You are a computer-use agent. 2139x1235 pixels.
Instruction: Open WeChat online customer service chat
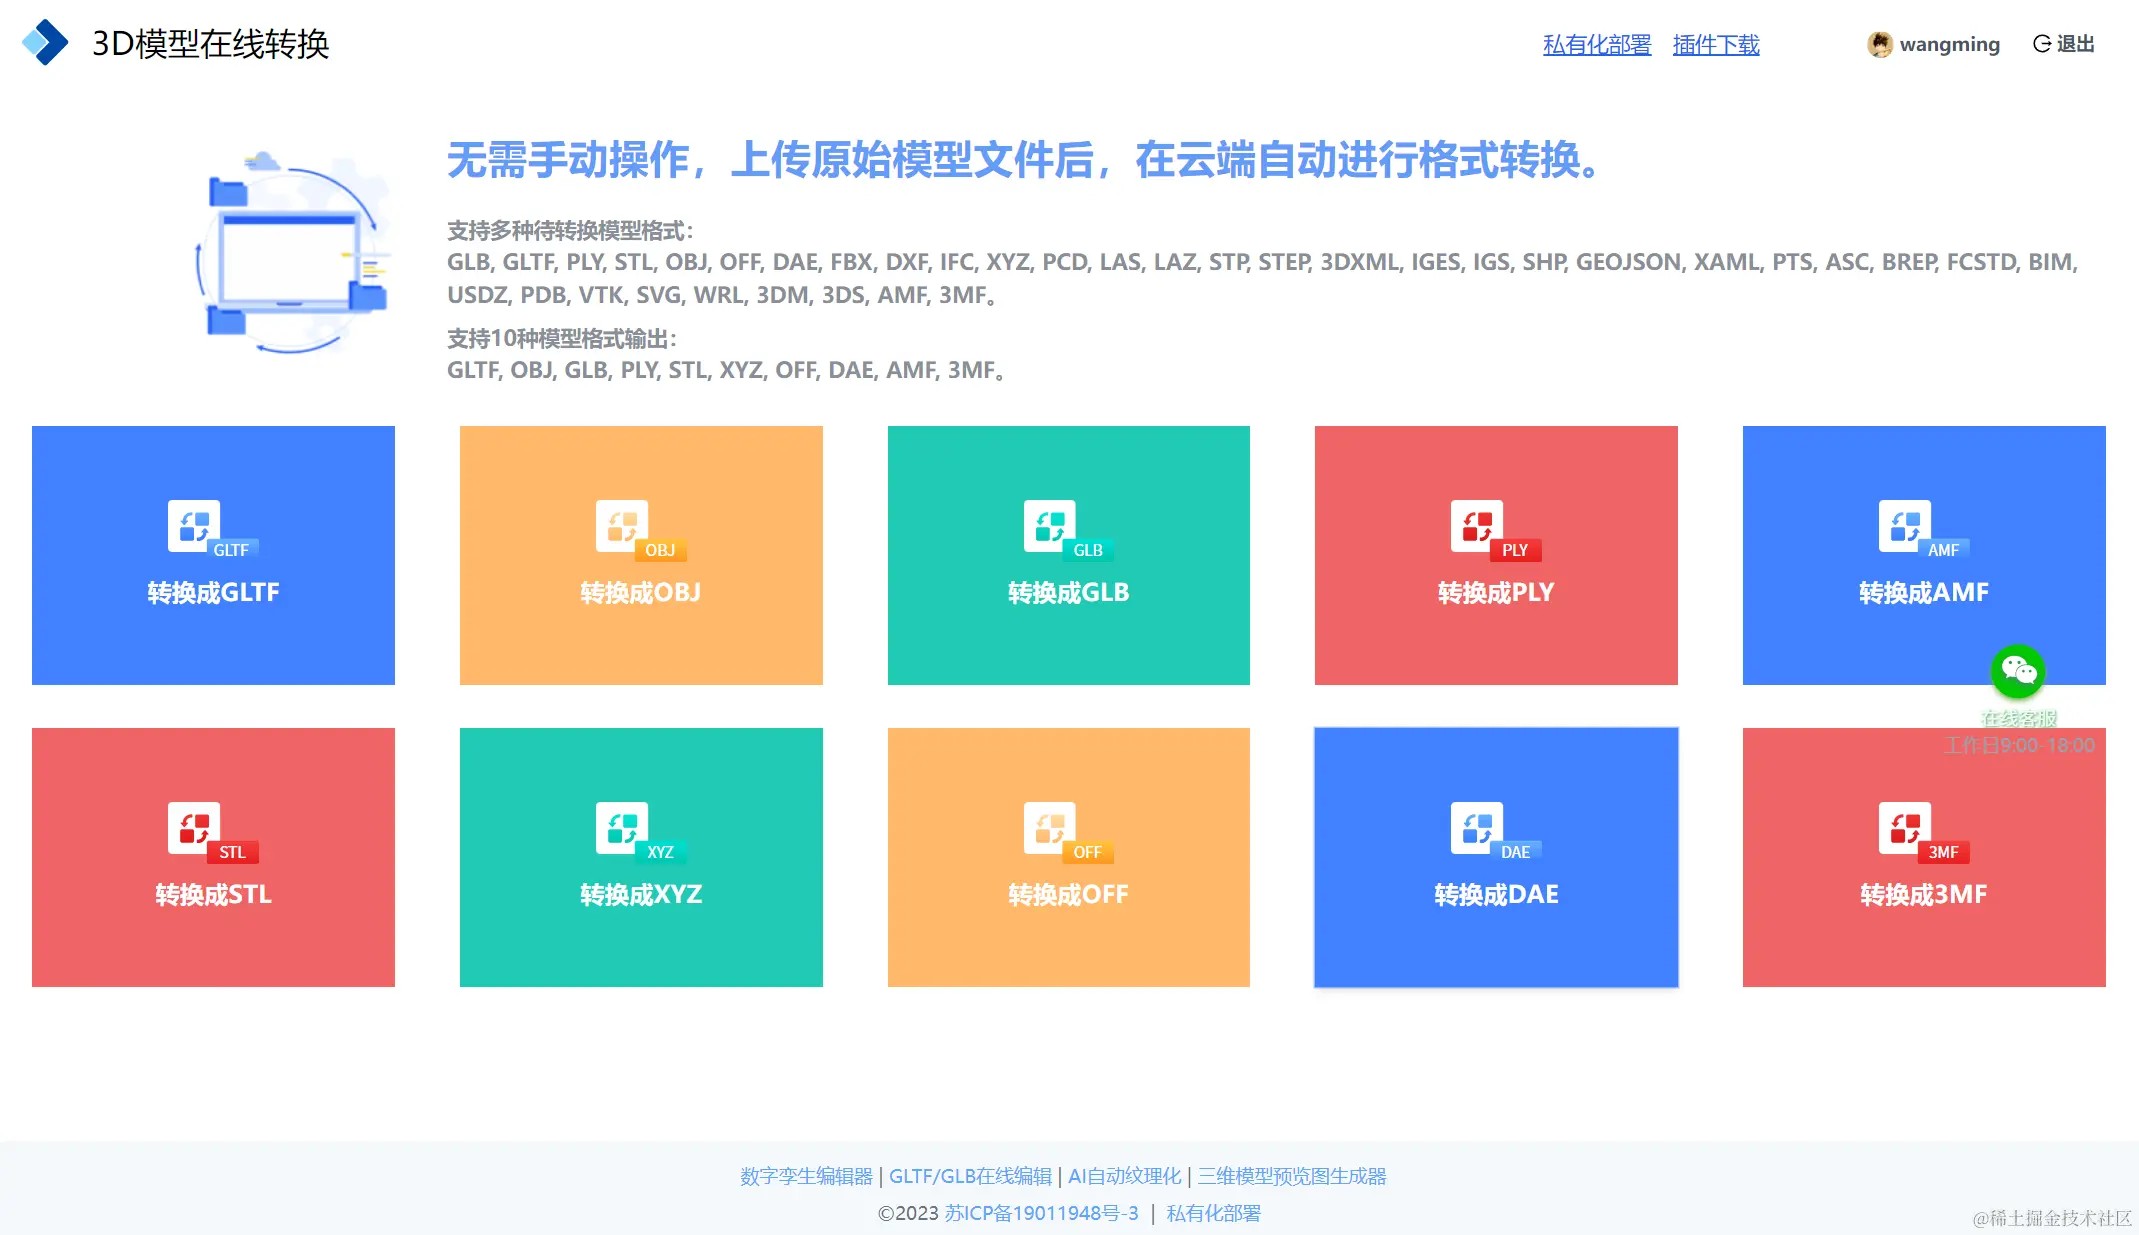[x=2018, y=671]
